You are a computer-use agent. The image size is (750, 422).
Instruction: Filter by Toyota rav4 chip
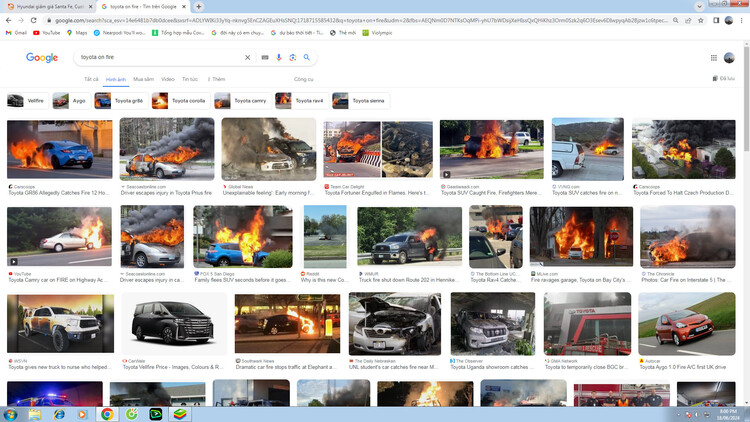302,101
